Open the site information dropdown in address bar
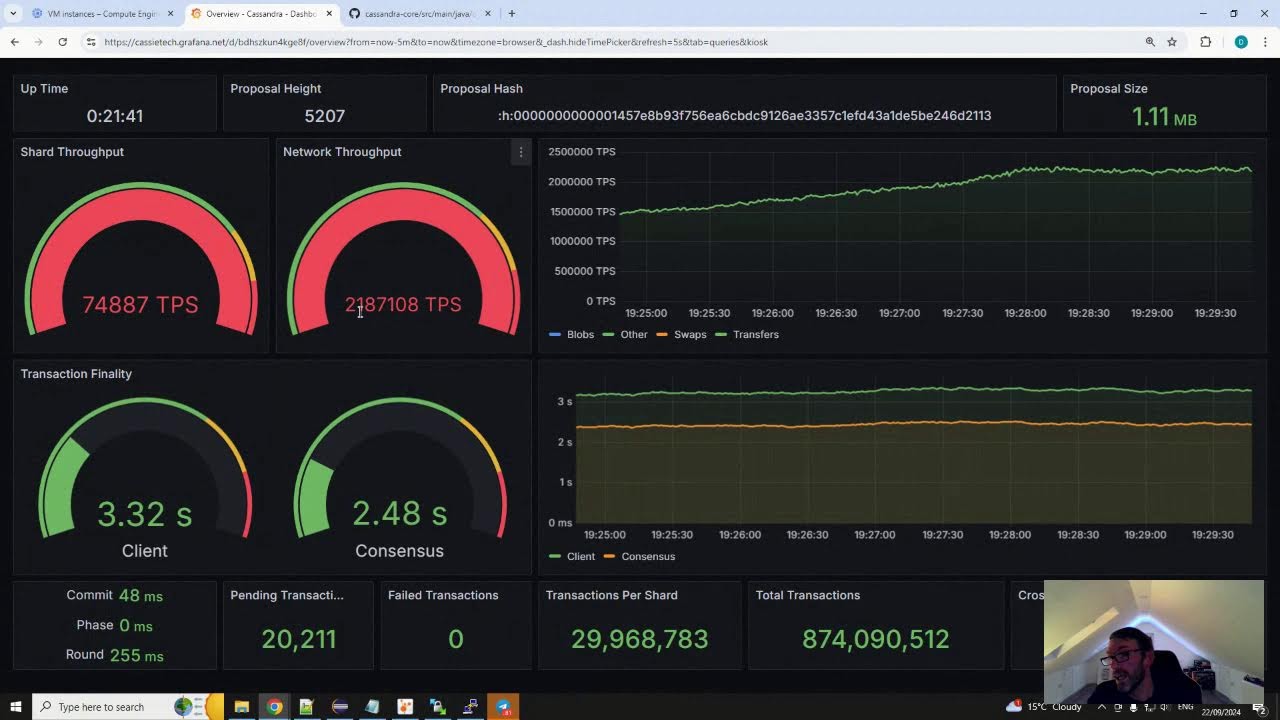1280x720 pixels. click(x=92, y=41)
